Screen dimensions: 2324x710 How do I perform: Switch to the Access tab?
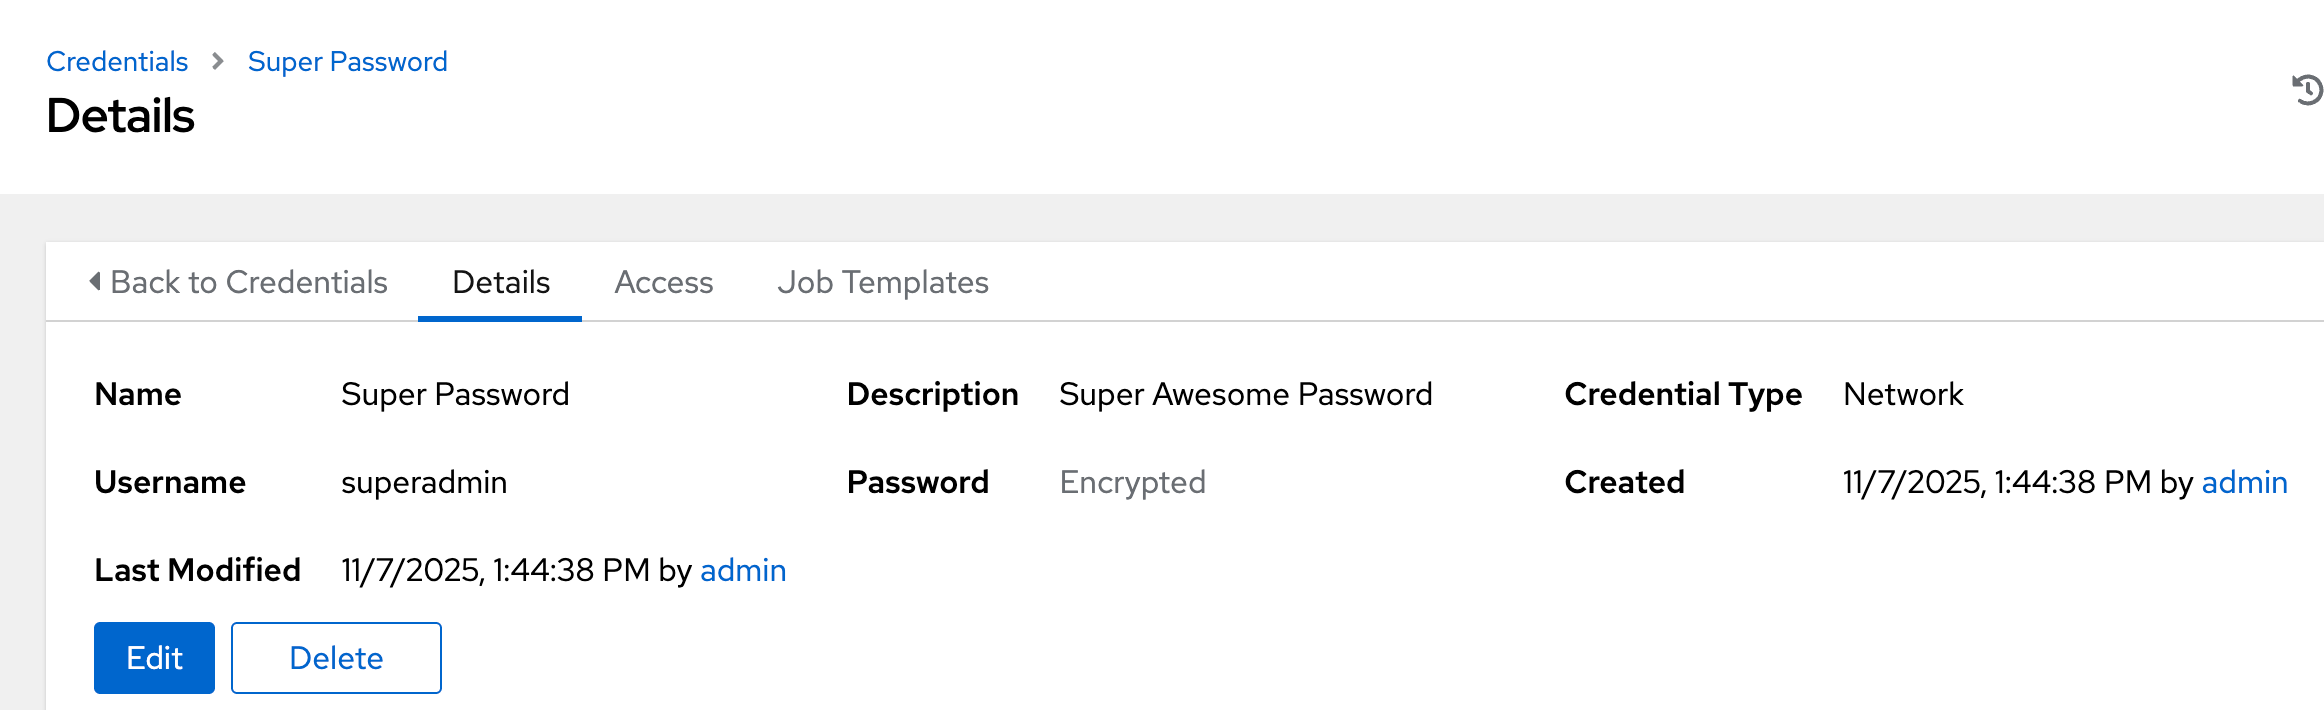pos(664,283)
